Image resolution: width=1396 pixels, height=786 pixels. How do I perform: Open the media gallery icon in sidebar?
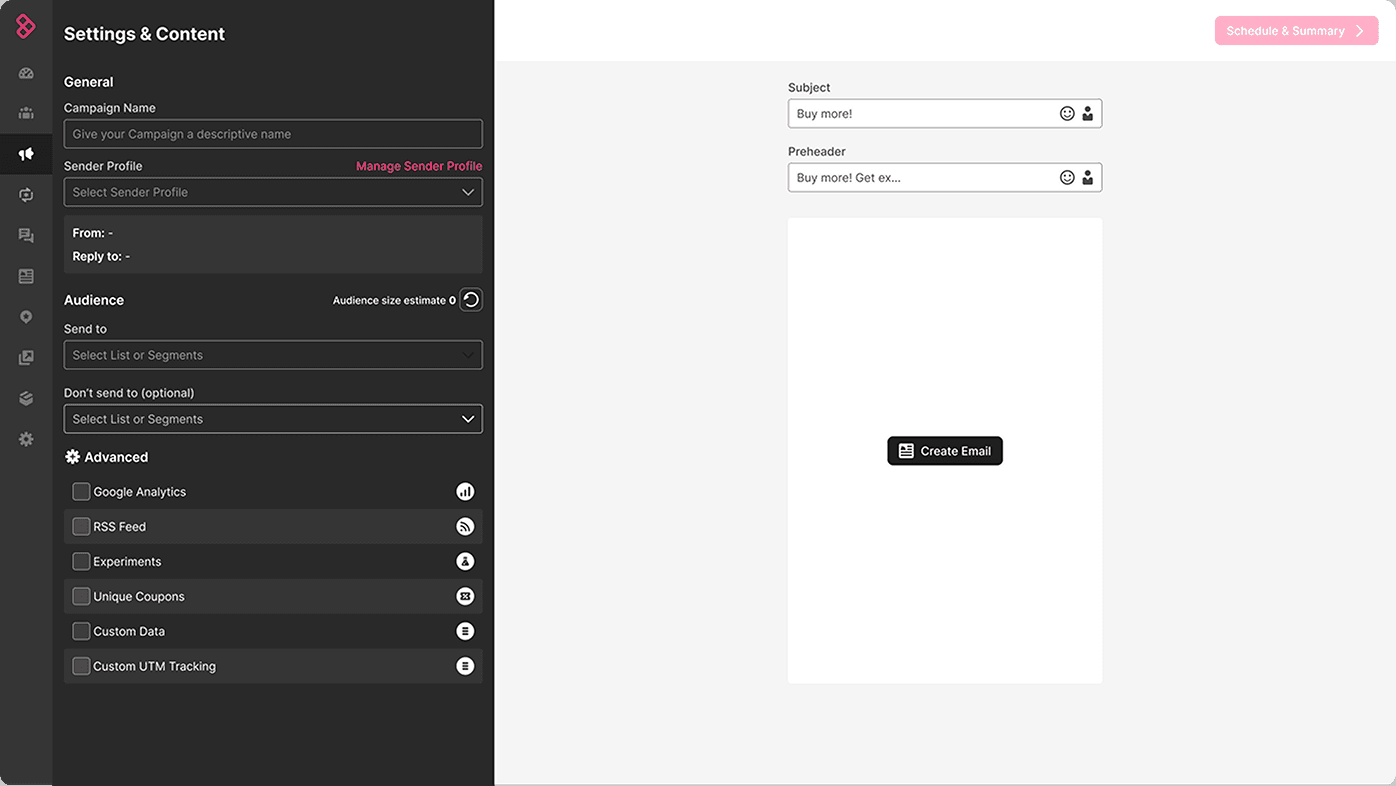tap(26, 358)
